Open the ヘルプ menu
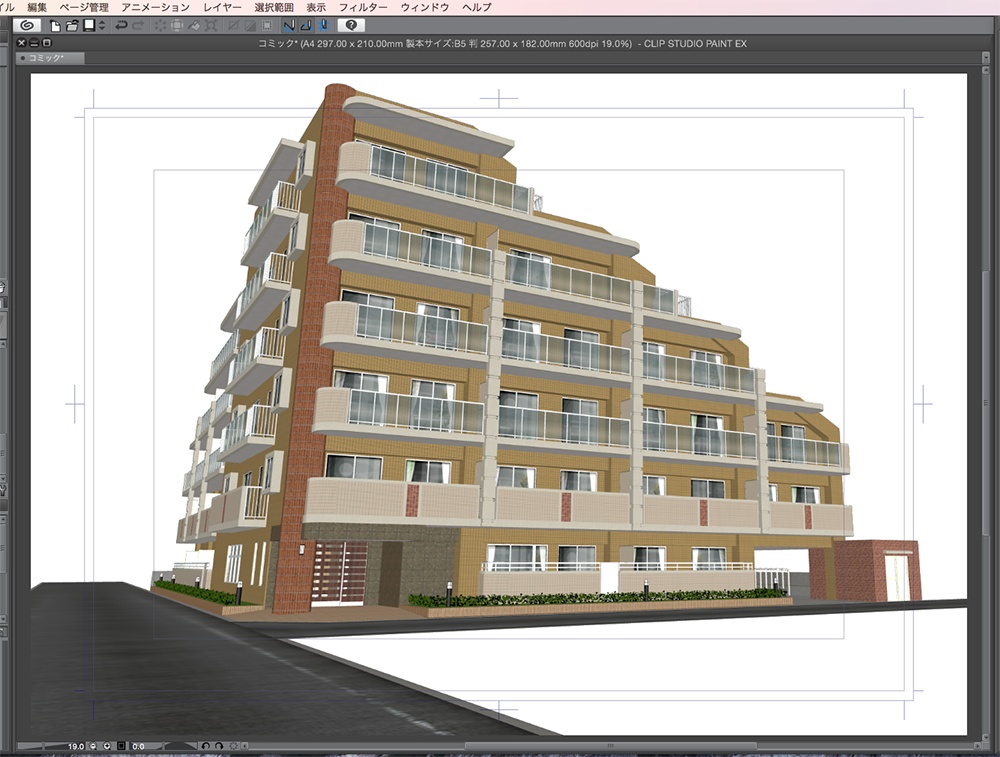 476,7
